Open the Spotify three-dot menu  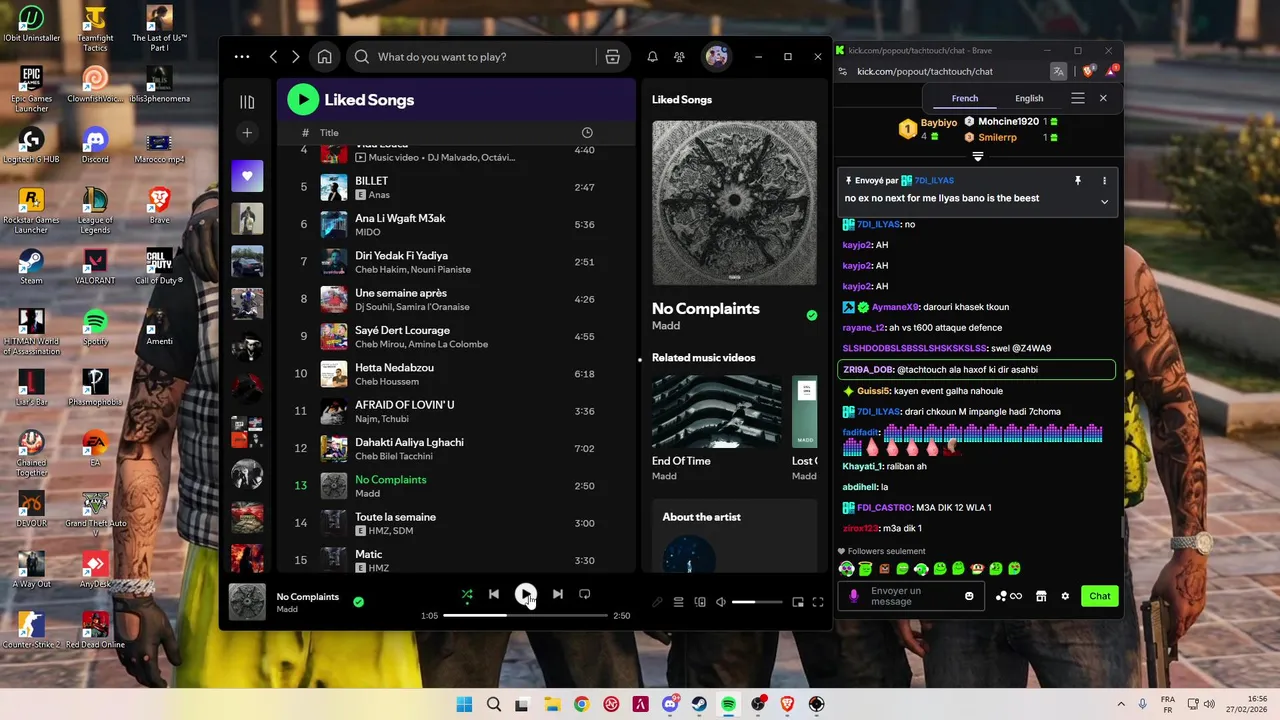(242, 57)
